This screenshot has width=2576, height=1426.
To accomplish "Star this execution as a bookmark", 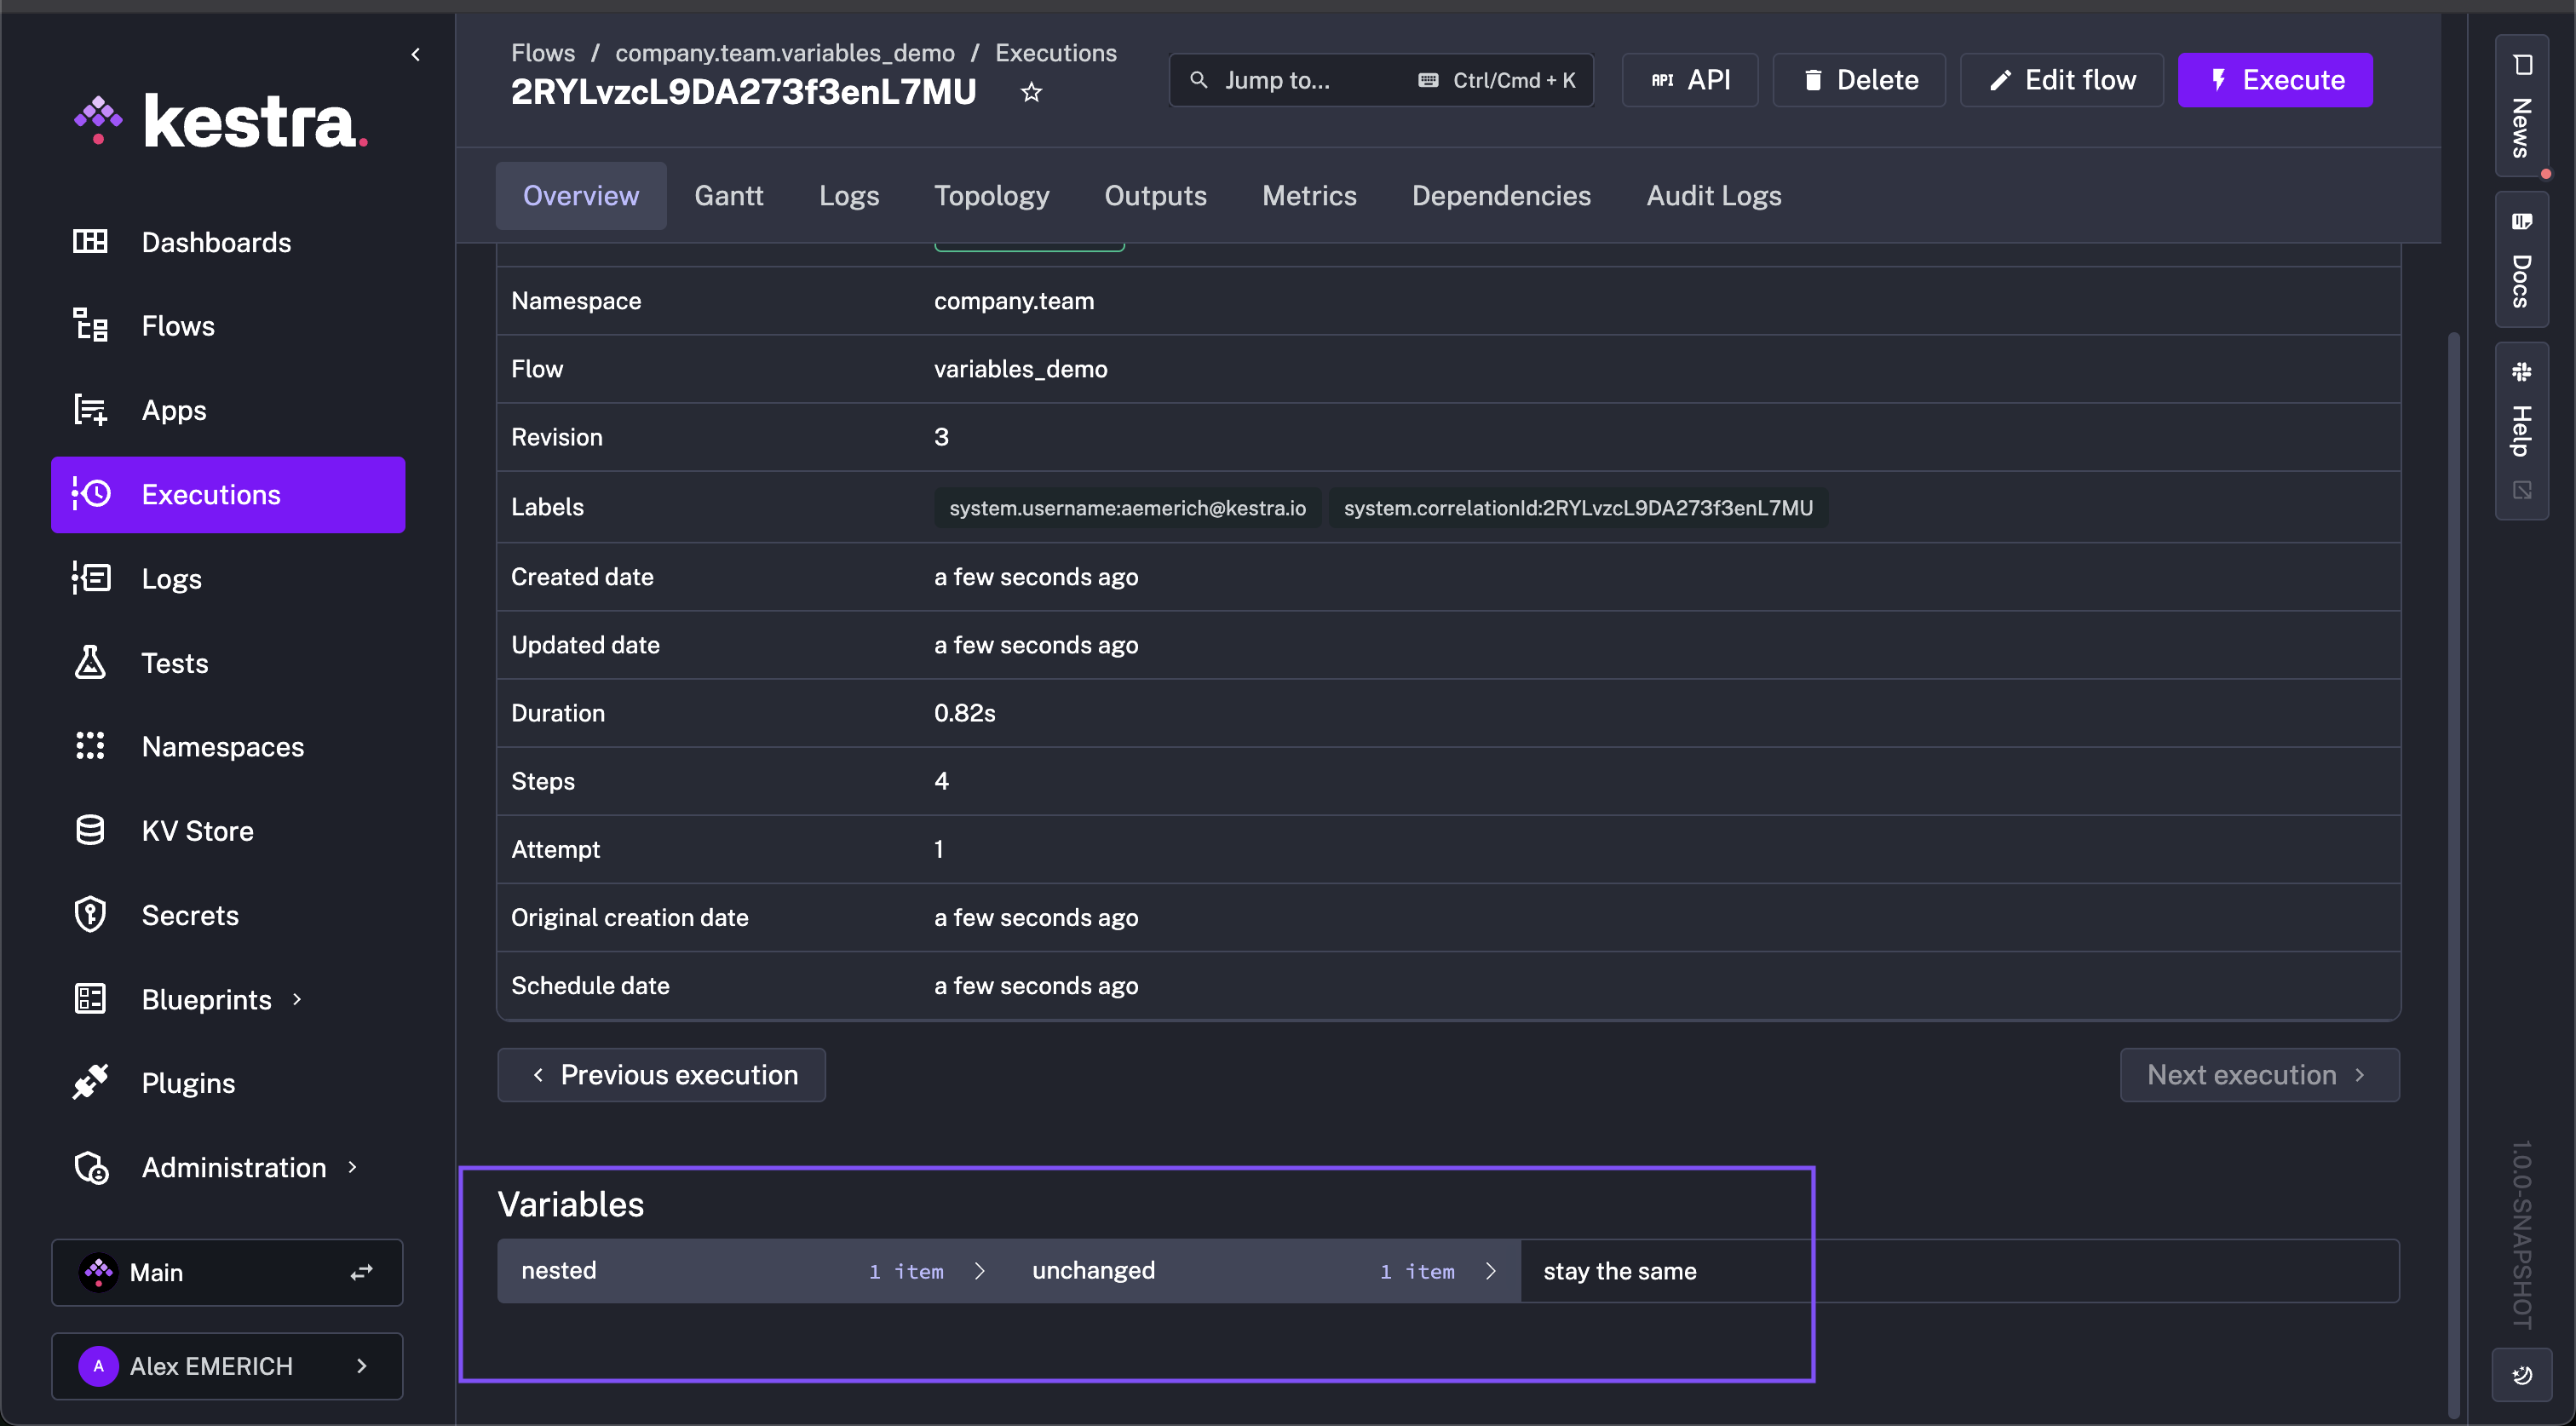I will pyautogui.click(x=1031, y=93).
